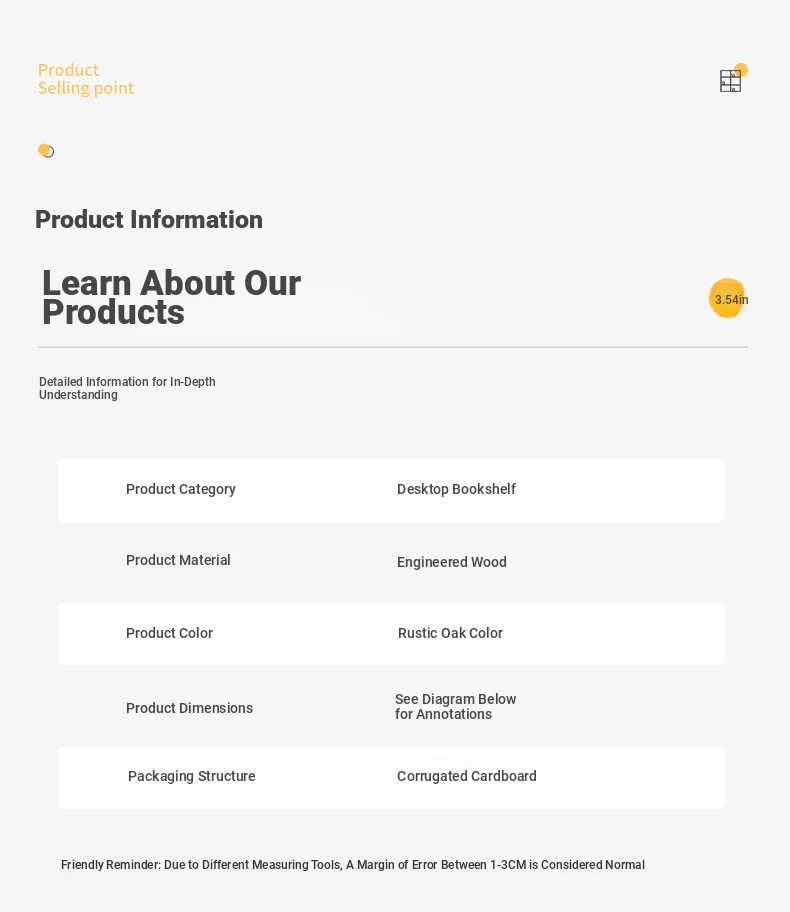The width and height of the screenshot is (790, 912).
Task: Select the Product Material label
Action: click(178, 560)
